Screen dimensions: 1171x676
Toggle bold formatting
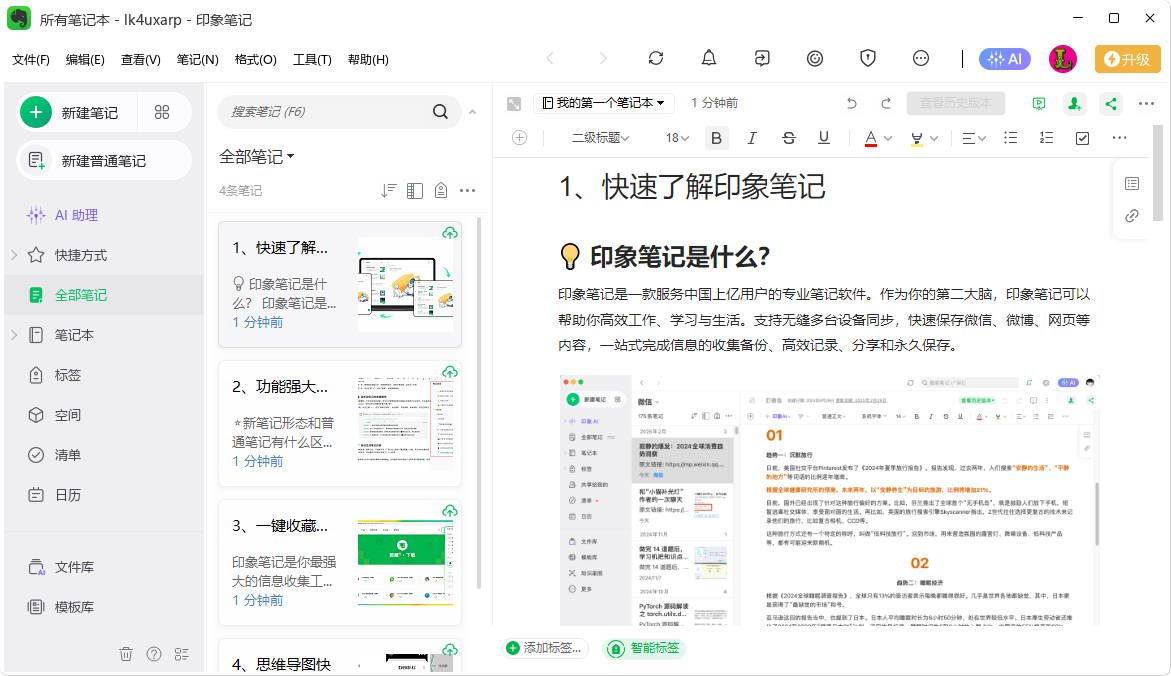click(716, 138)
